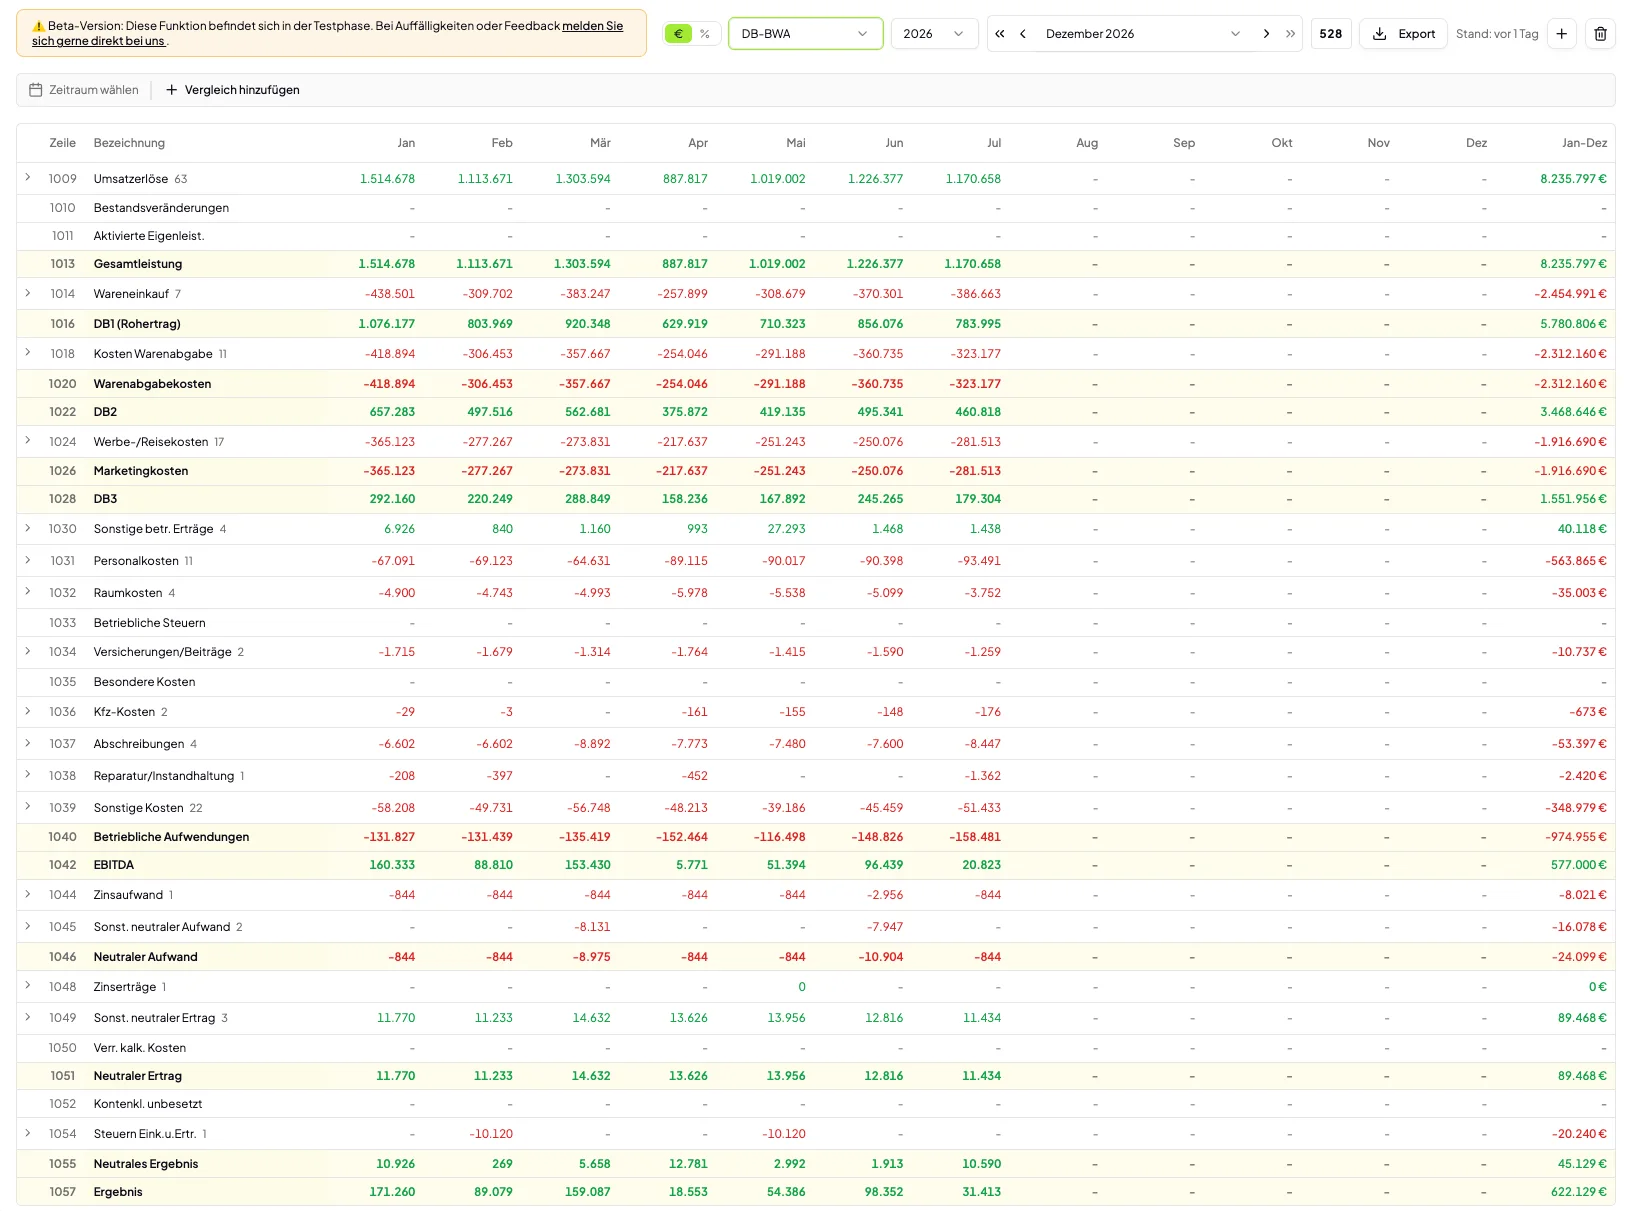Jump to first period double-chevron left

click(x=1000, y=34)
